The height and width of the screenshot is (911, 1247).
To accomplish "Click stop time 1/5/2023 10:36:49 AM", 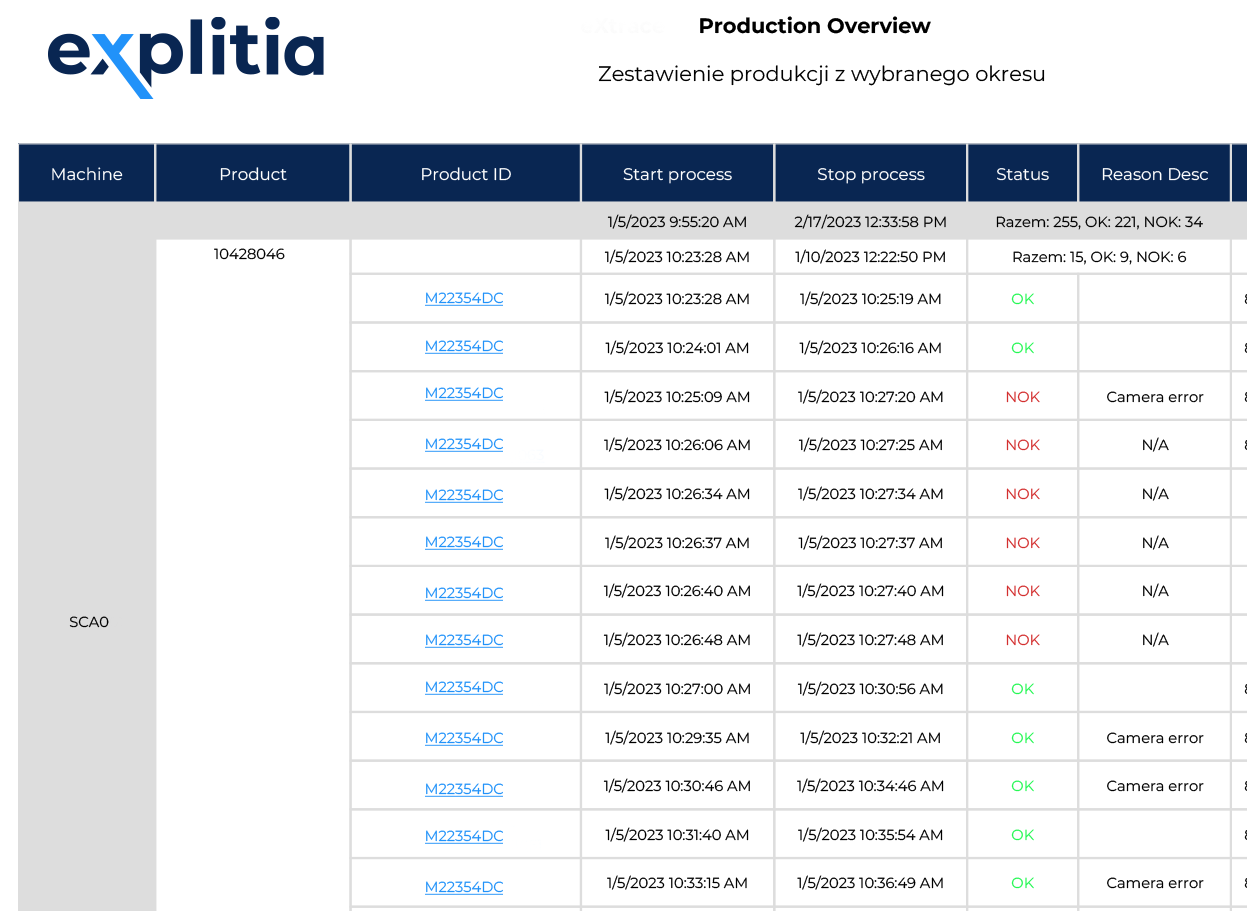I will click(x=870, y=883).
